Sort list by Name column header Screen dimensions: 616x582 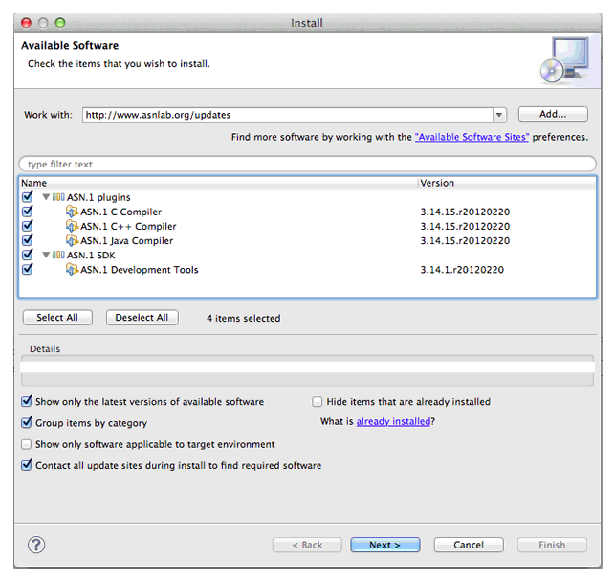(x=200, y=184)
